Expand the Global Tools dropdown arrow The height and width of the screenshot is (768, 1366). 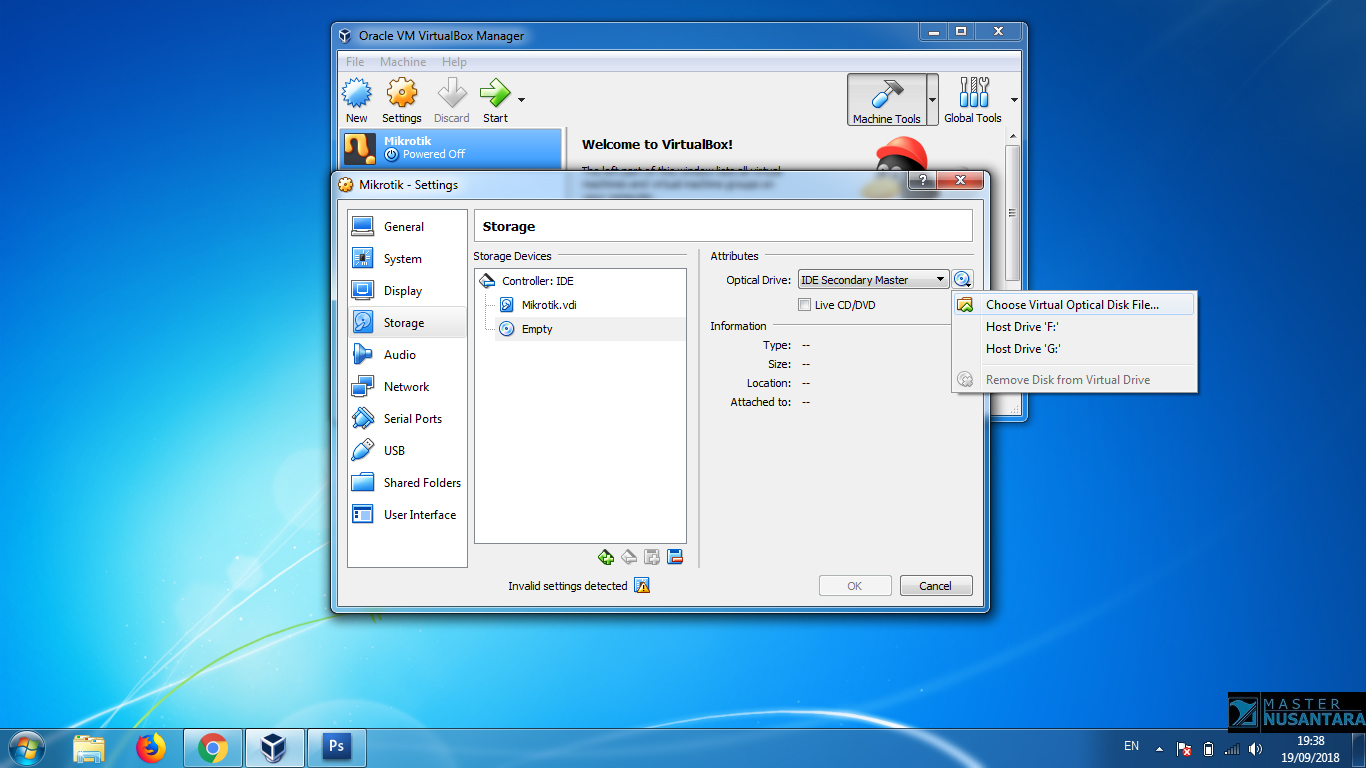coord(1013,99)
